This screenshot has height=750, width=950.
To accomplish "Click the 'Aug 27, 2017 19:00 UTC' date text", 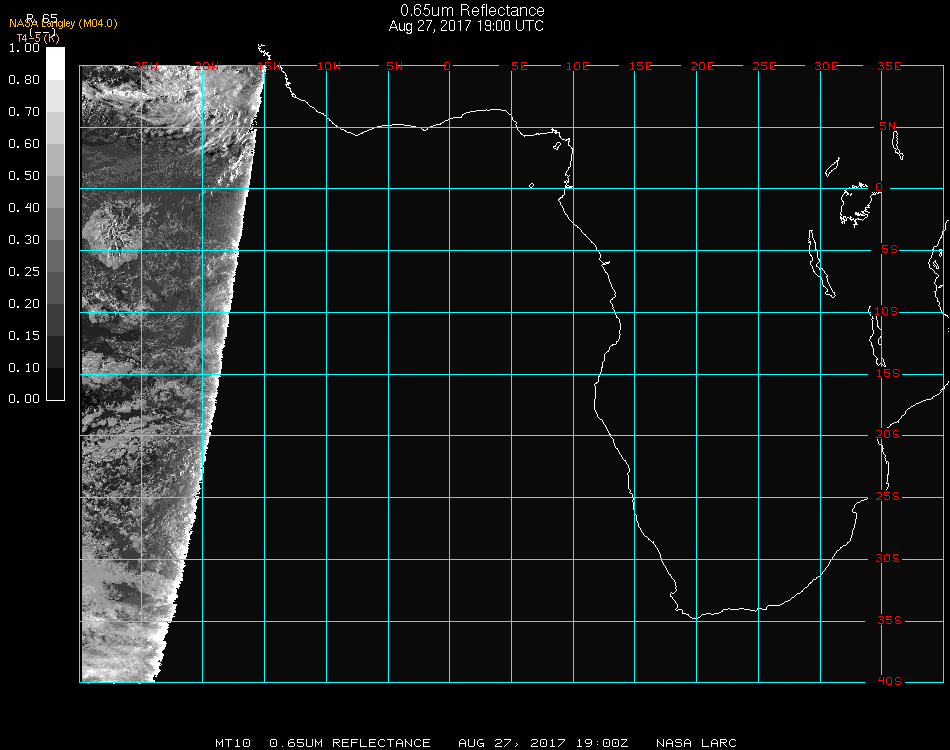I will pos(466,26).
